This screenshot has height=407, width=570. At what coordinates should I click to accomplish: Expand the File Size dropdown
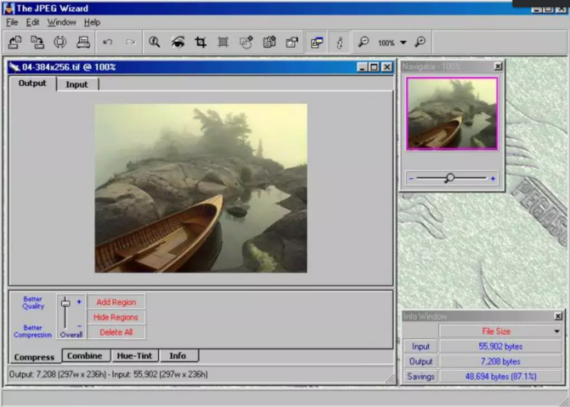coord(557,331)
